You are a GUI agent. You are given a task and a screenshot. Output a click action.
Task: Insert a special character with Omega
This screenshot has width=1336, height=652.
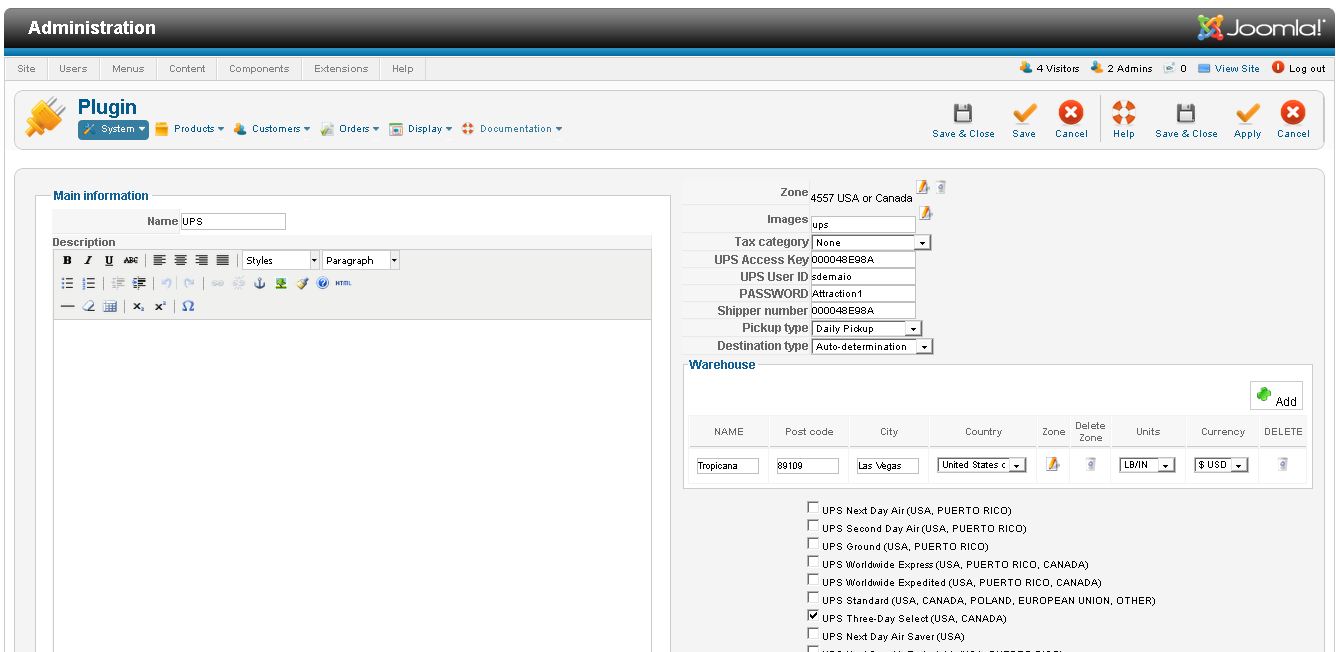pos(188,306)
